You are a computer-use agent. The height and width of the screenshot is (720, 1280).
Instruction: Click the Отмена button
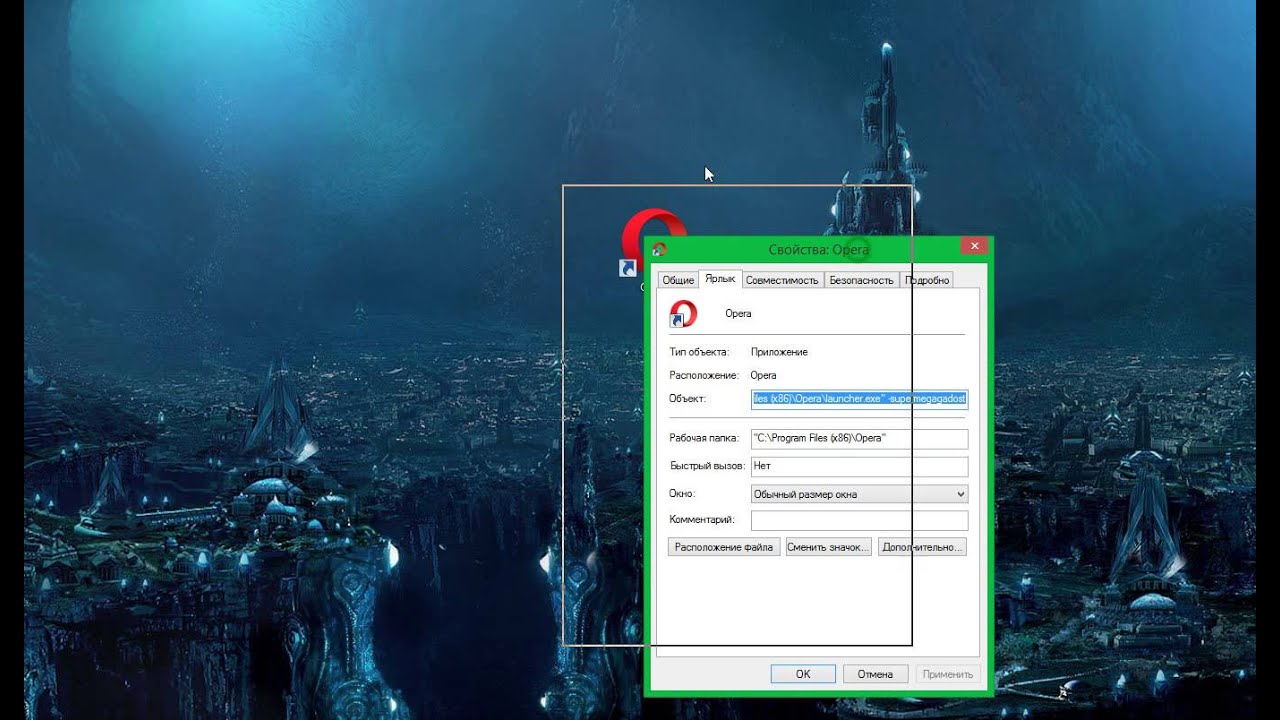point(875,674)
